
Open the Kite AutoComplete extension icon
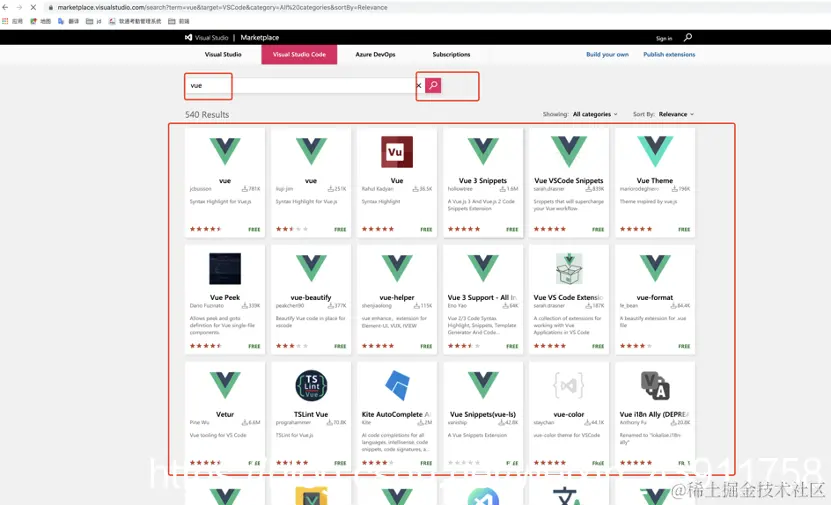pos(397,386)
